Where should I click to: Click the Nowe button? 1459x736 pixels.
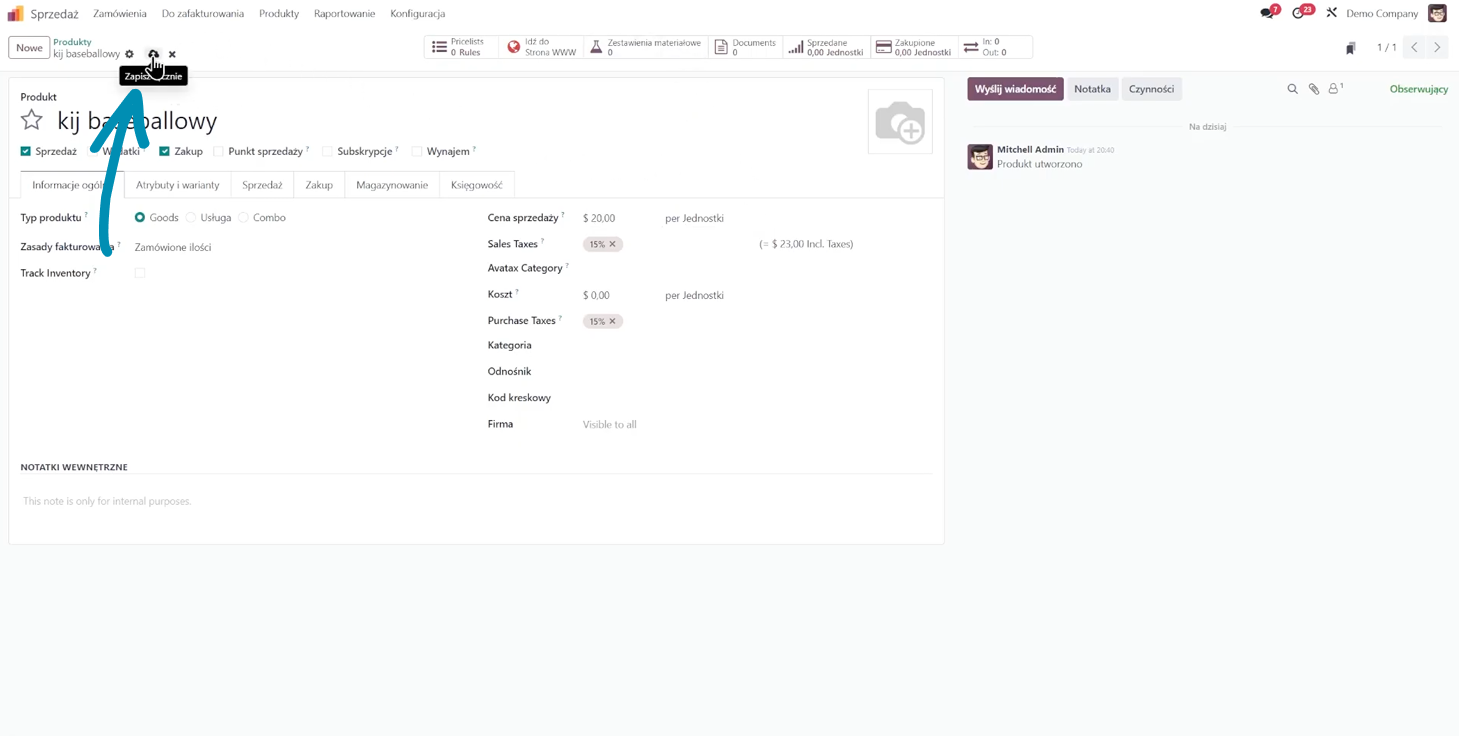(29, 48)
